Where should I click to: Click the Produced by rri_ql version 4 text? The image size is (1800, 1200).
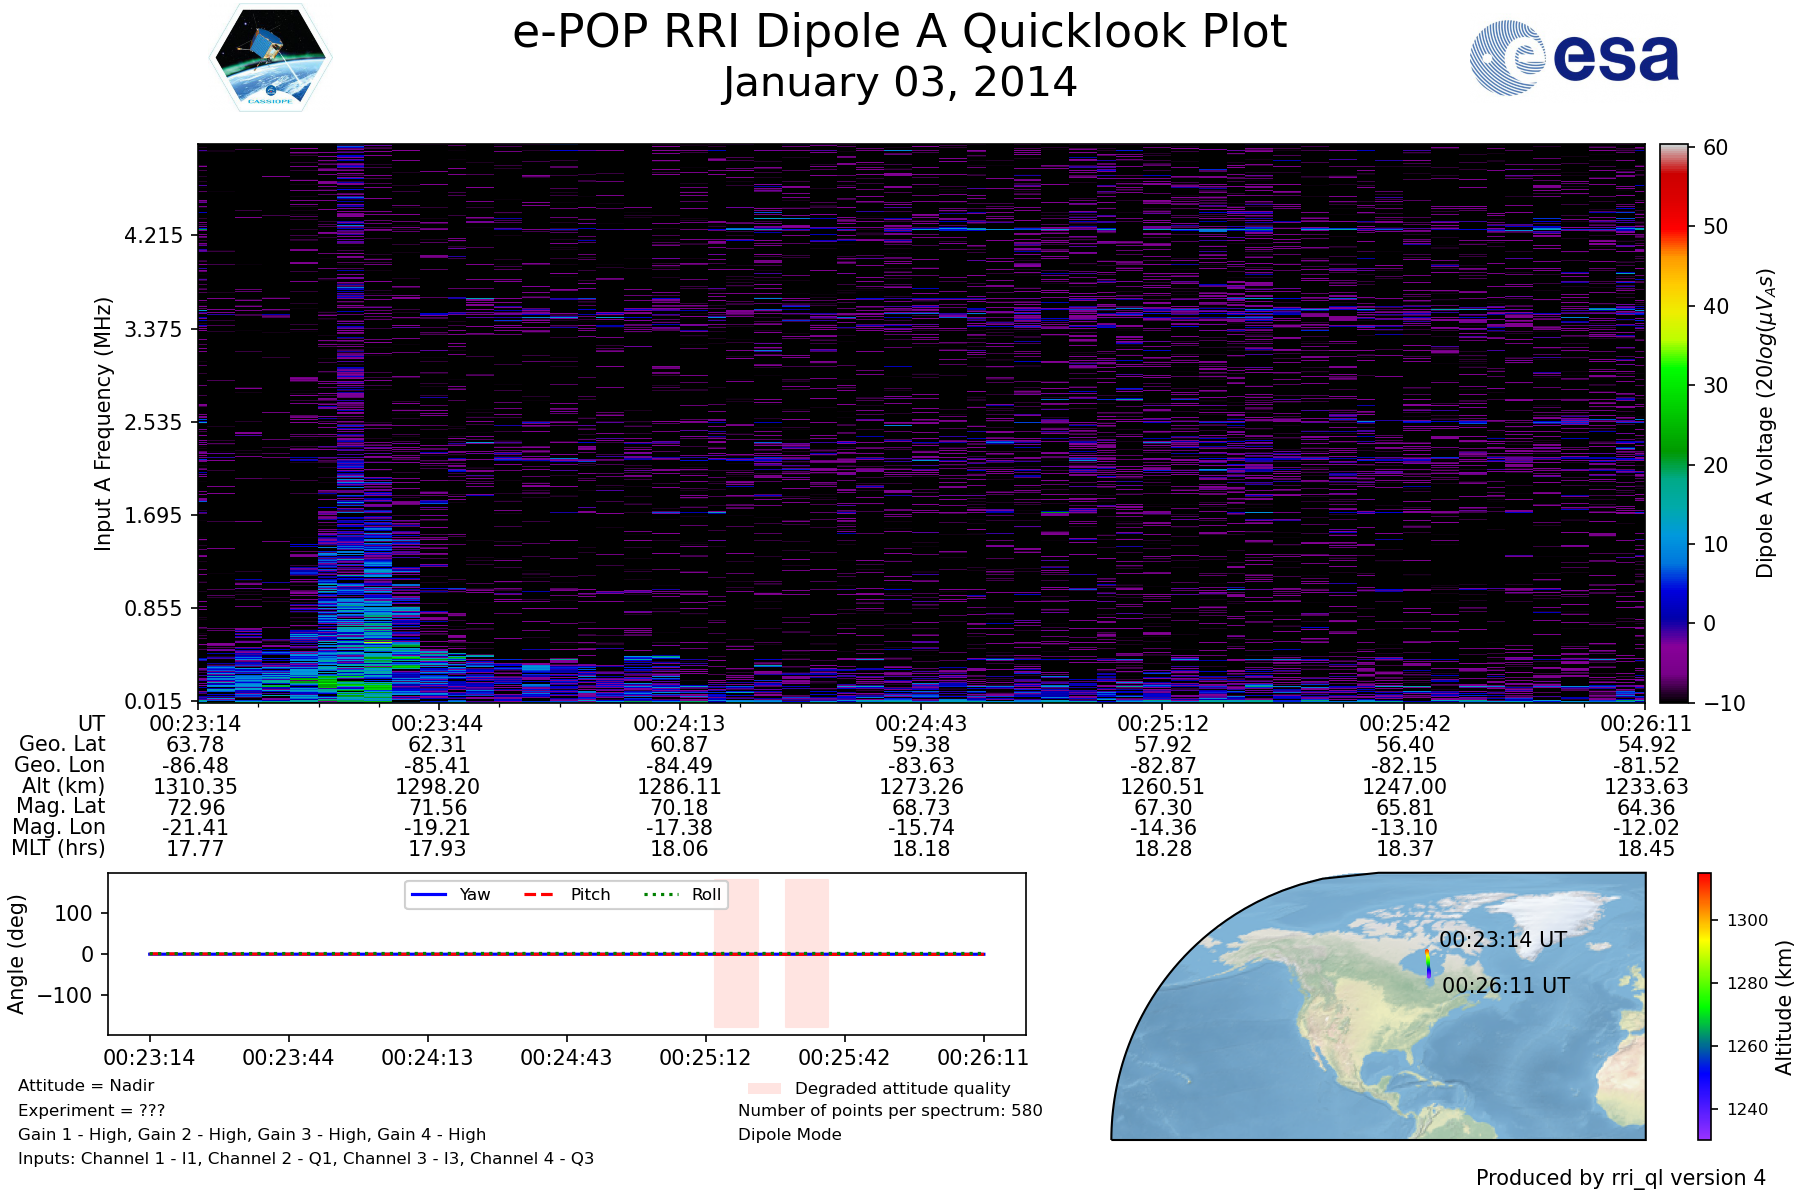[1620, 1178]
